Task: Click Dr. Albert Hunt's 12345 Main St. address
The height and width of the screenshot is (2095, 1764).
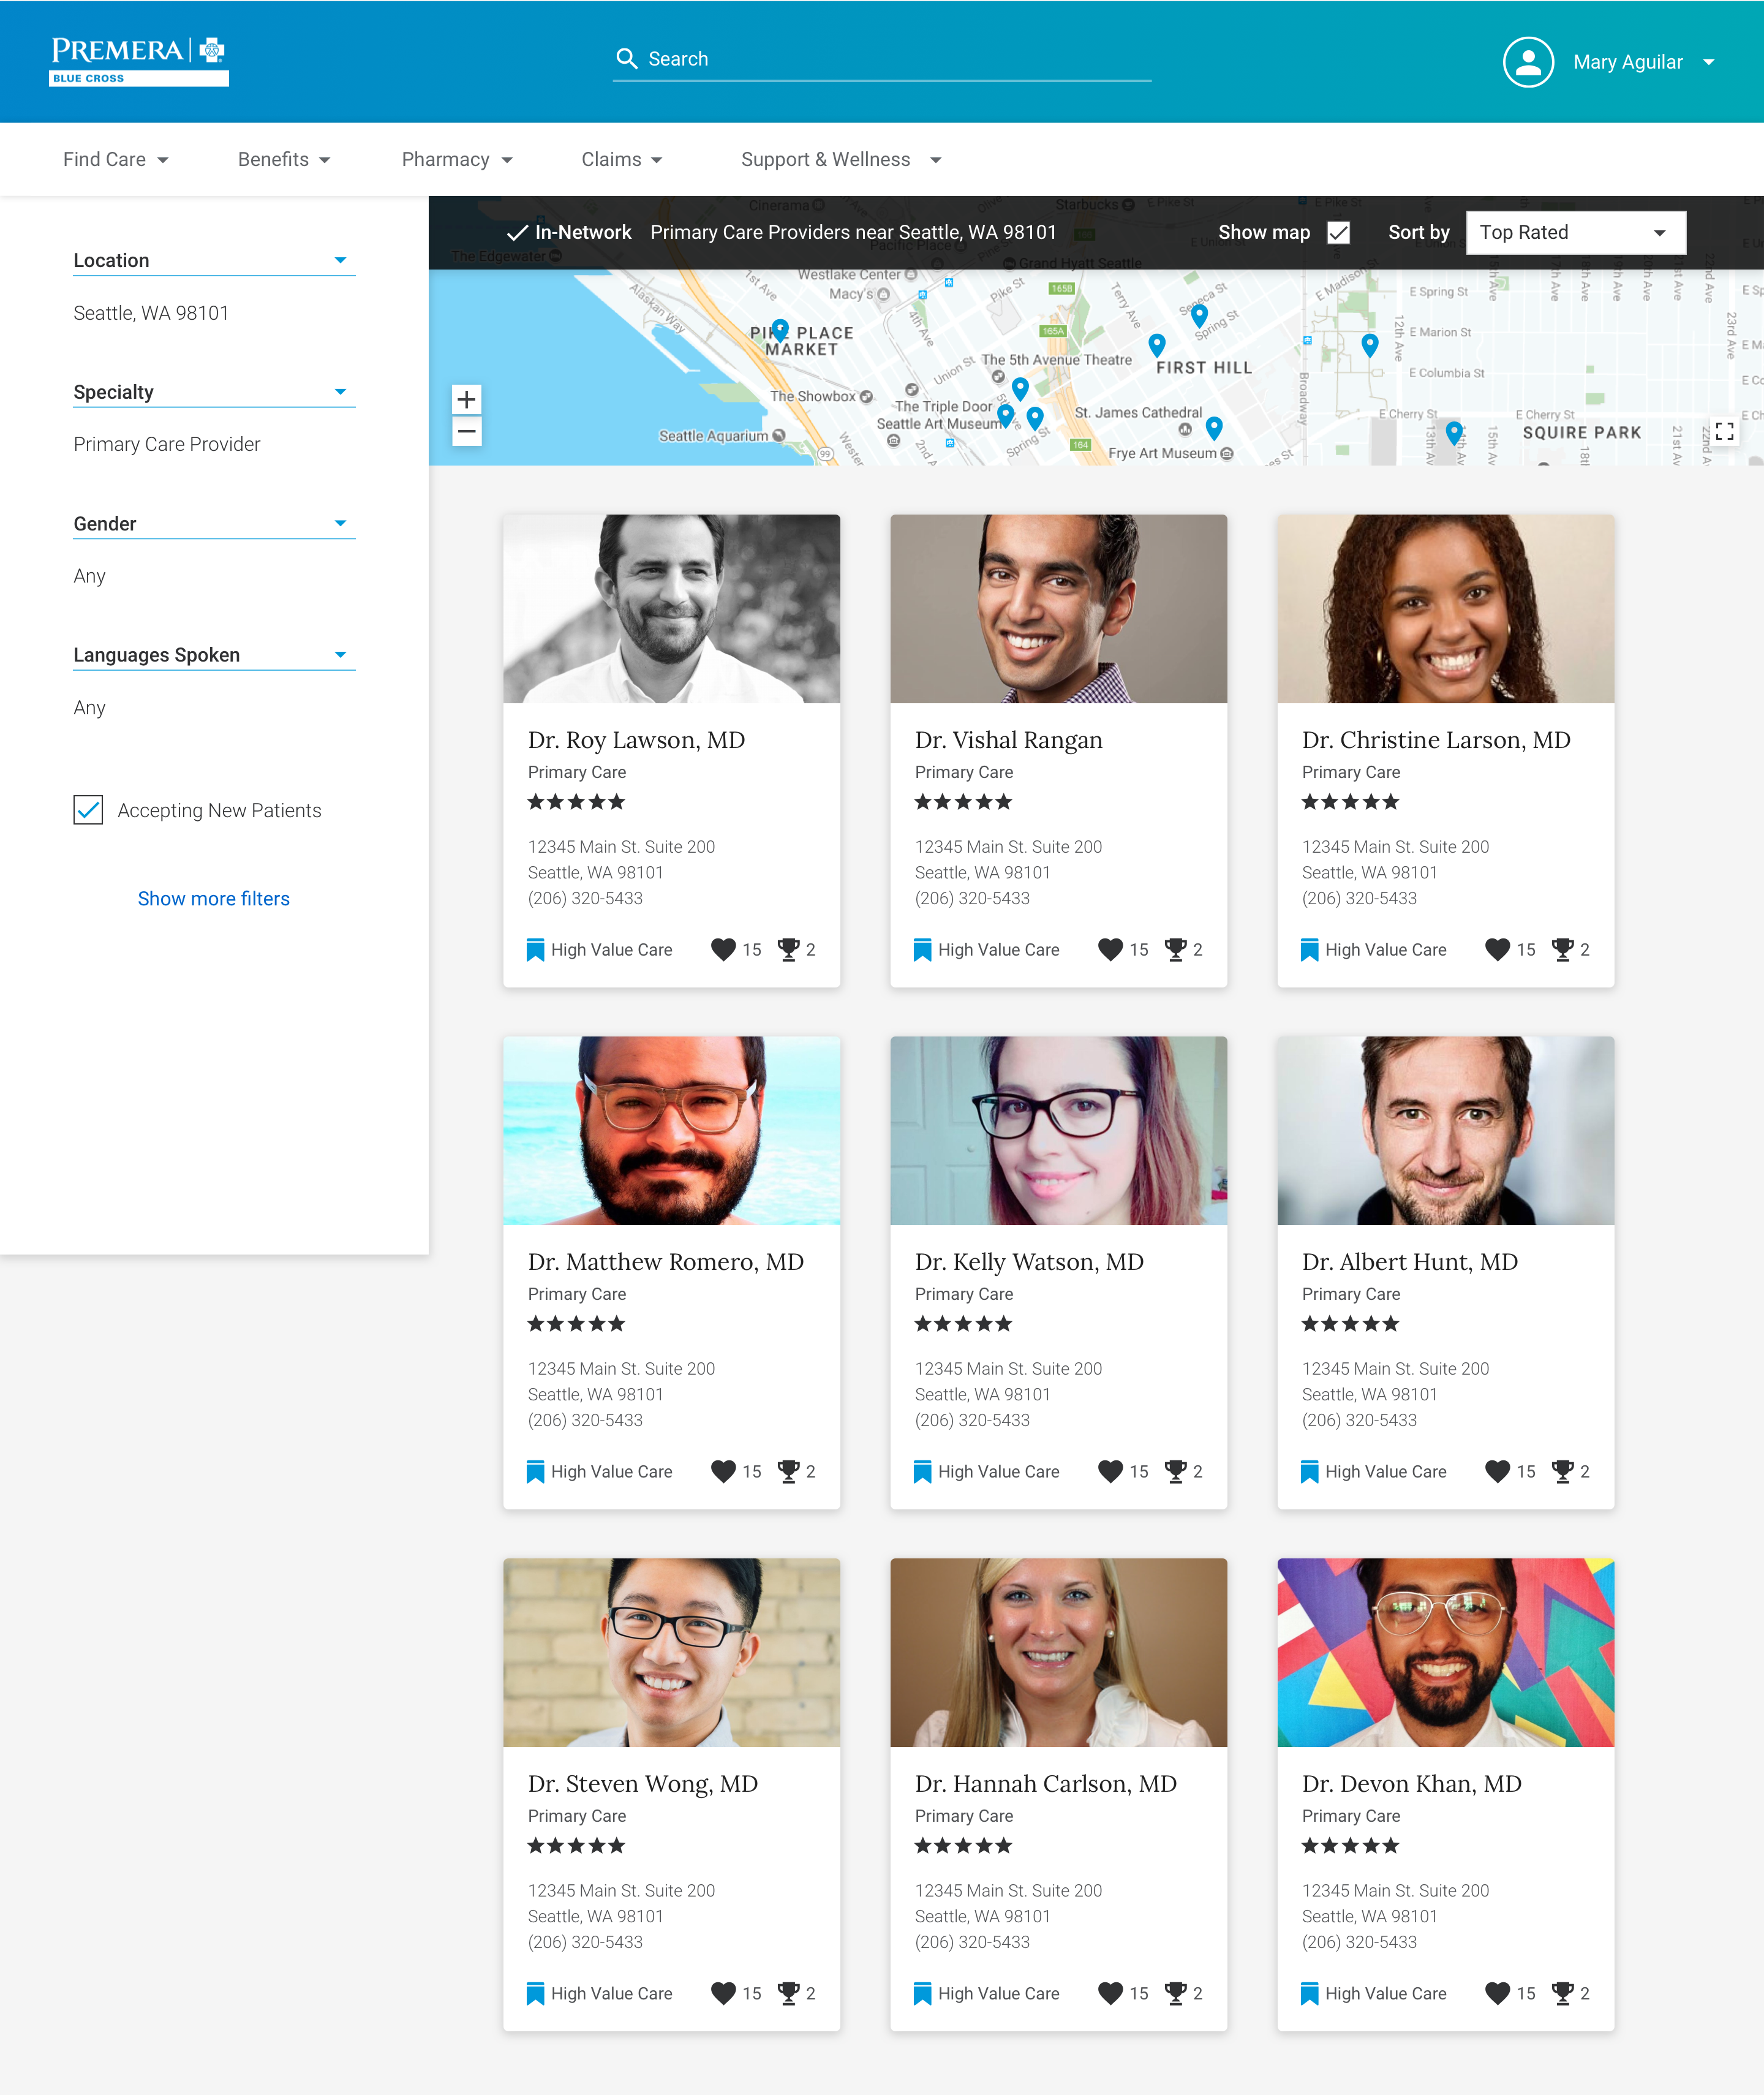Action: pos(1395,1368)
